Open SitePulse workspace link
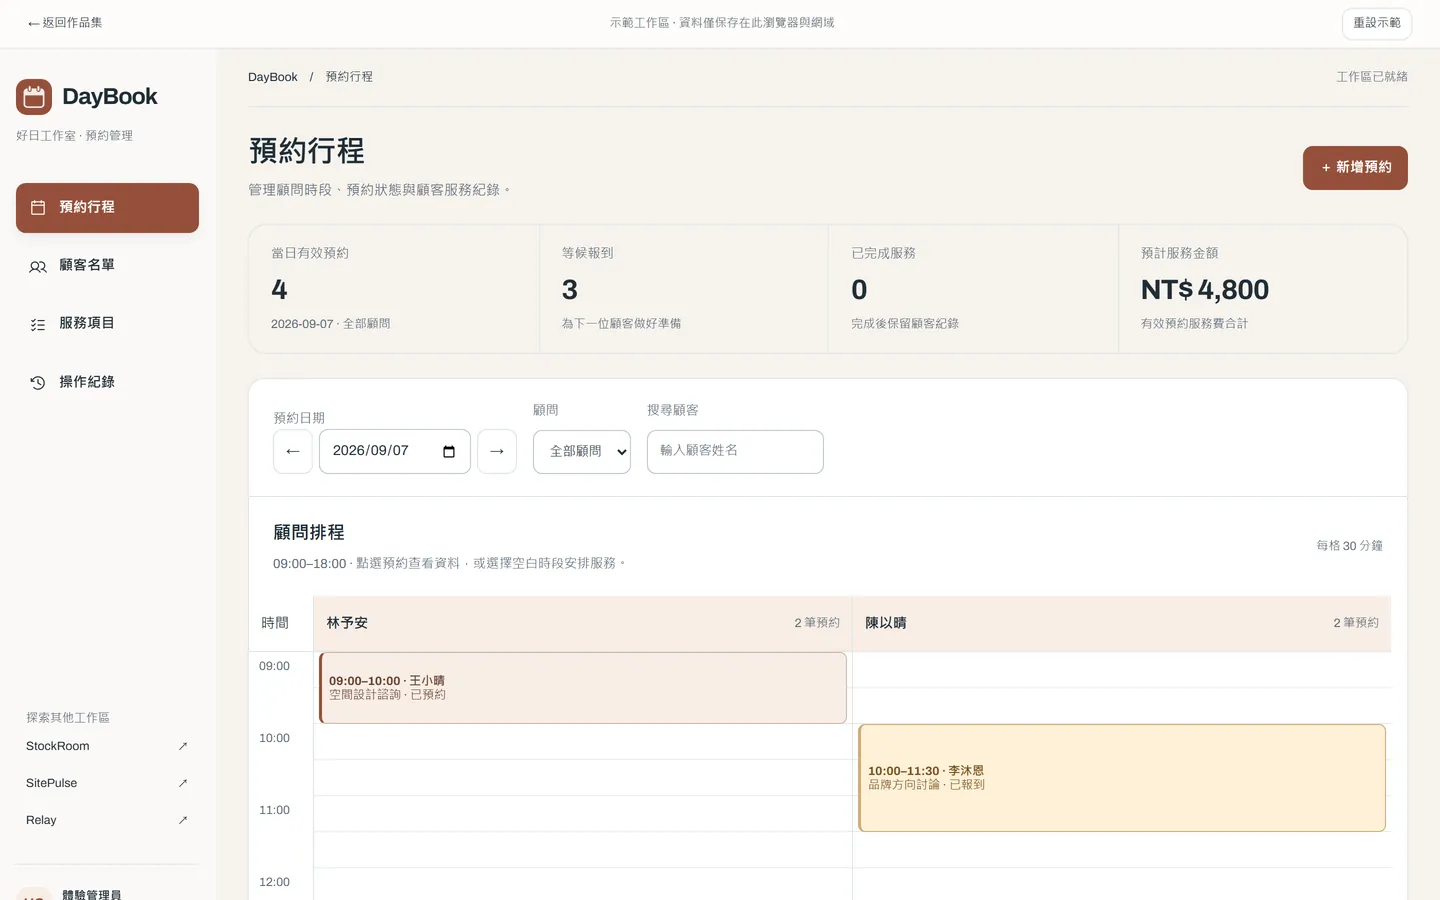The width and height of the screenshot is (1440, 900). point(107,783)
